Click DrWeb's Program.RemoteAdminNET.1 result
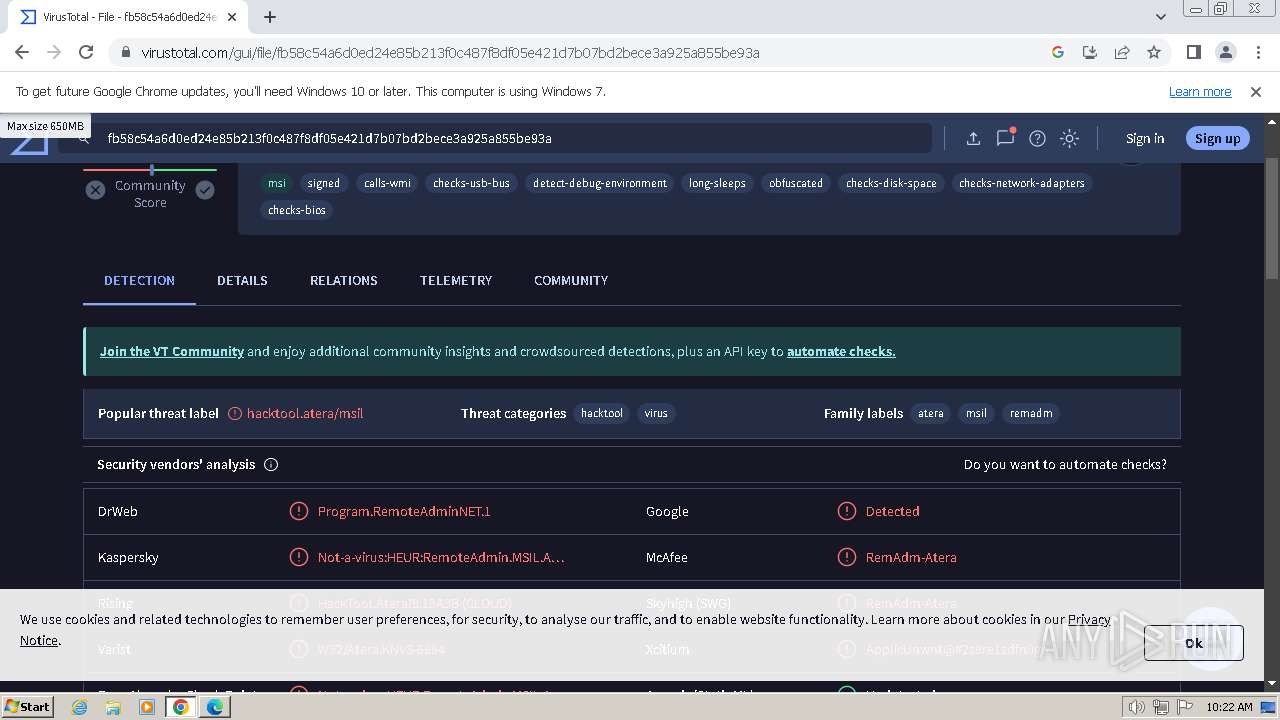This screenshot has height=720, width=1280. pos(404,511)
